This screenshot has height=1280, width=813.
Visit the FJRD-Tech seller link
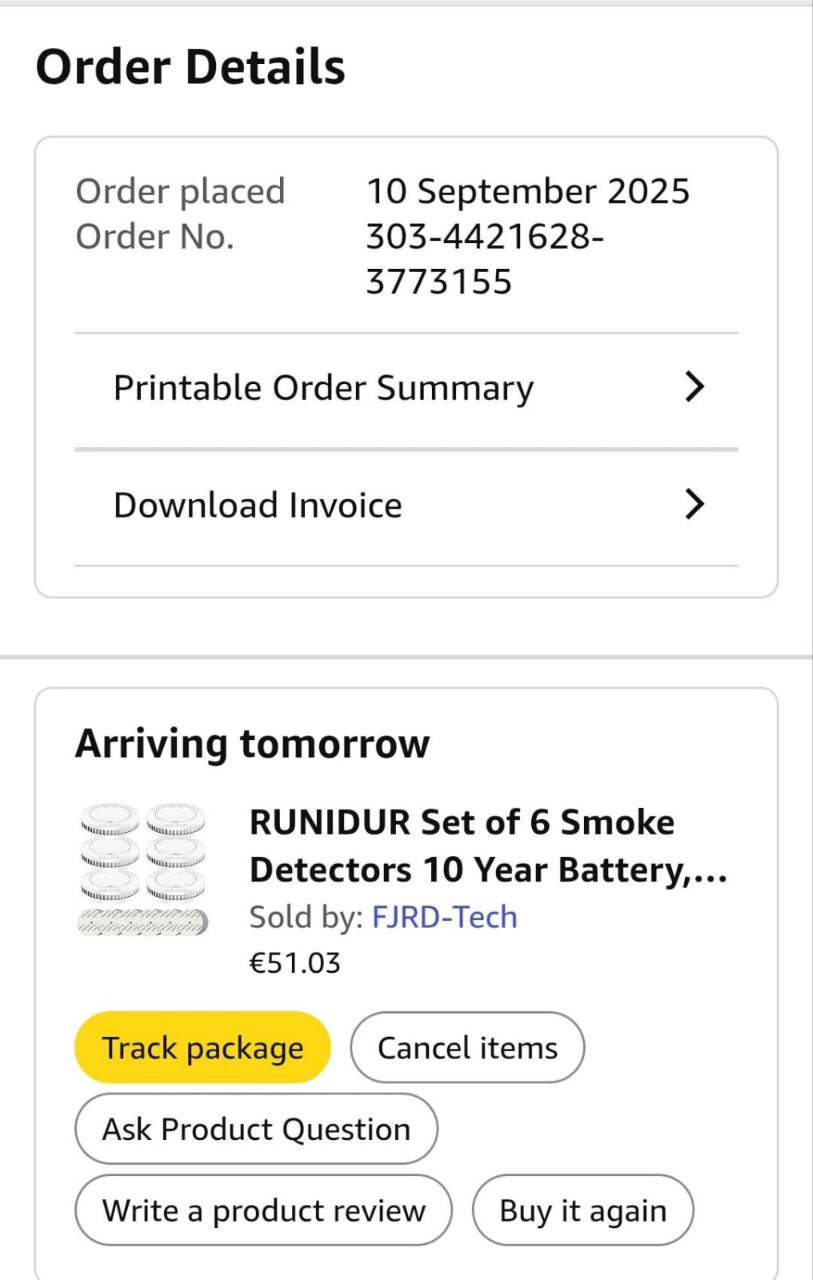[x=445, y=917]
